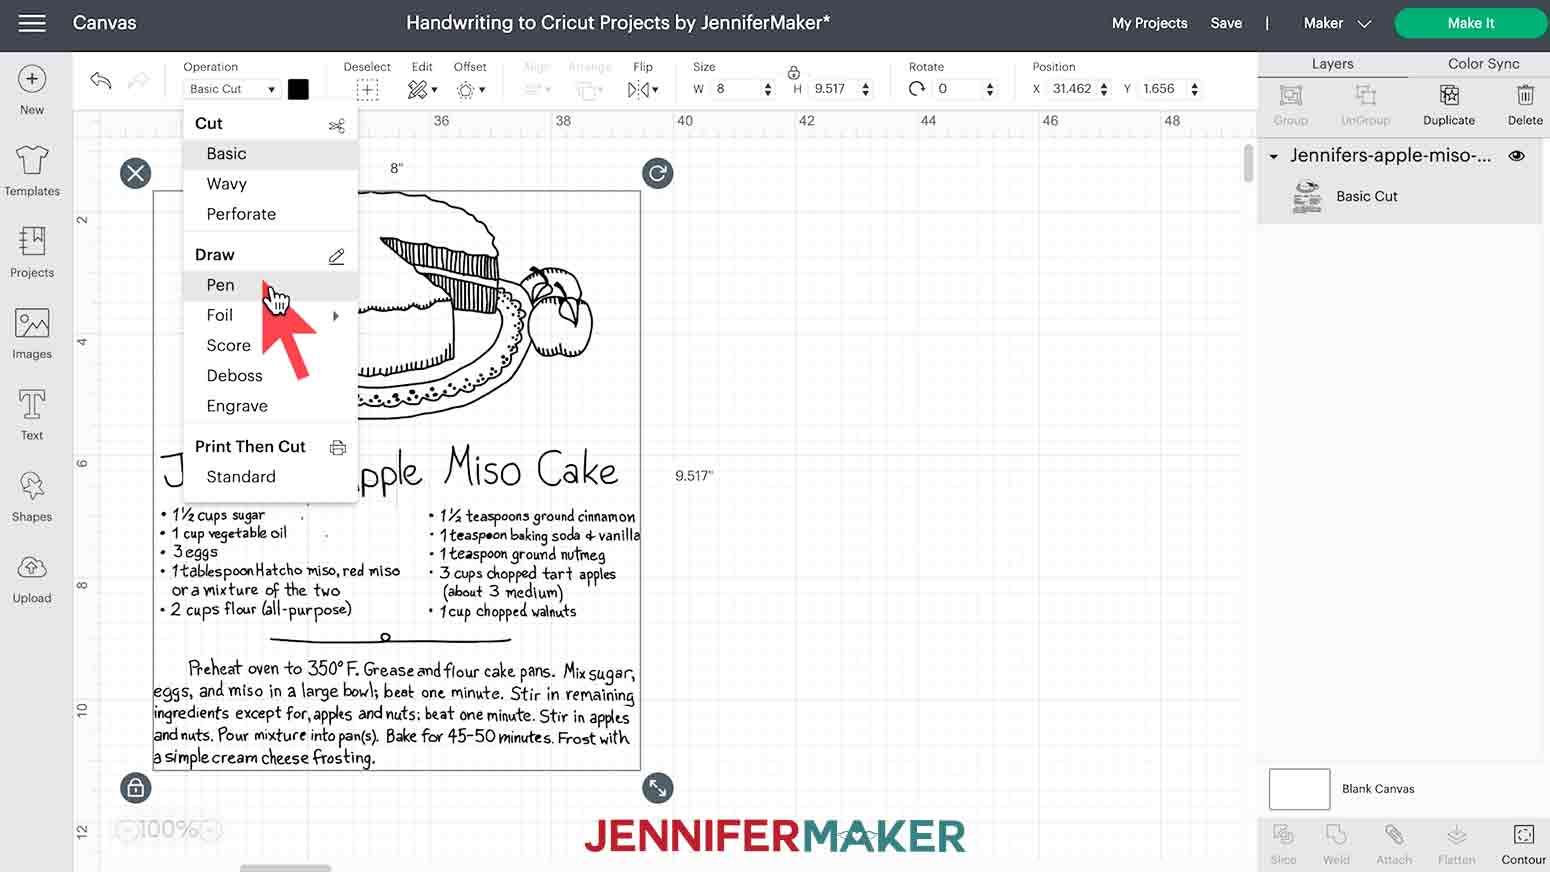Click the canvas resize handle
This screenshot has width=1550, height=872.
coord(657,788)
